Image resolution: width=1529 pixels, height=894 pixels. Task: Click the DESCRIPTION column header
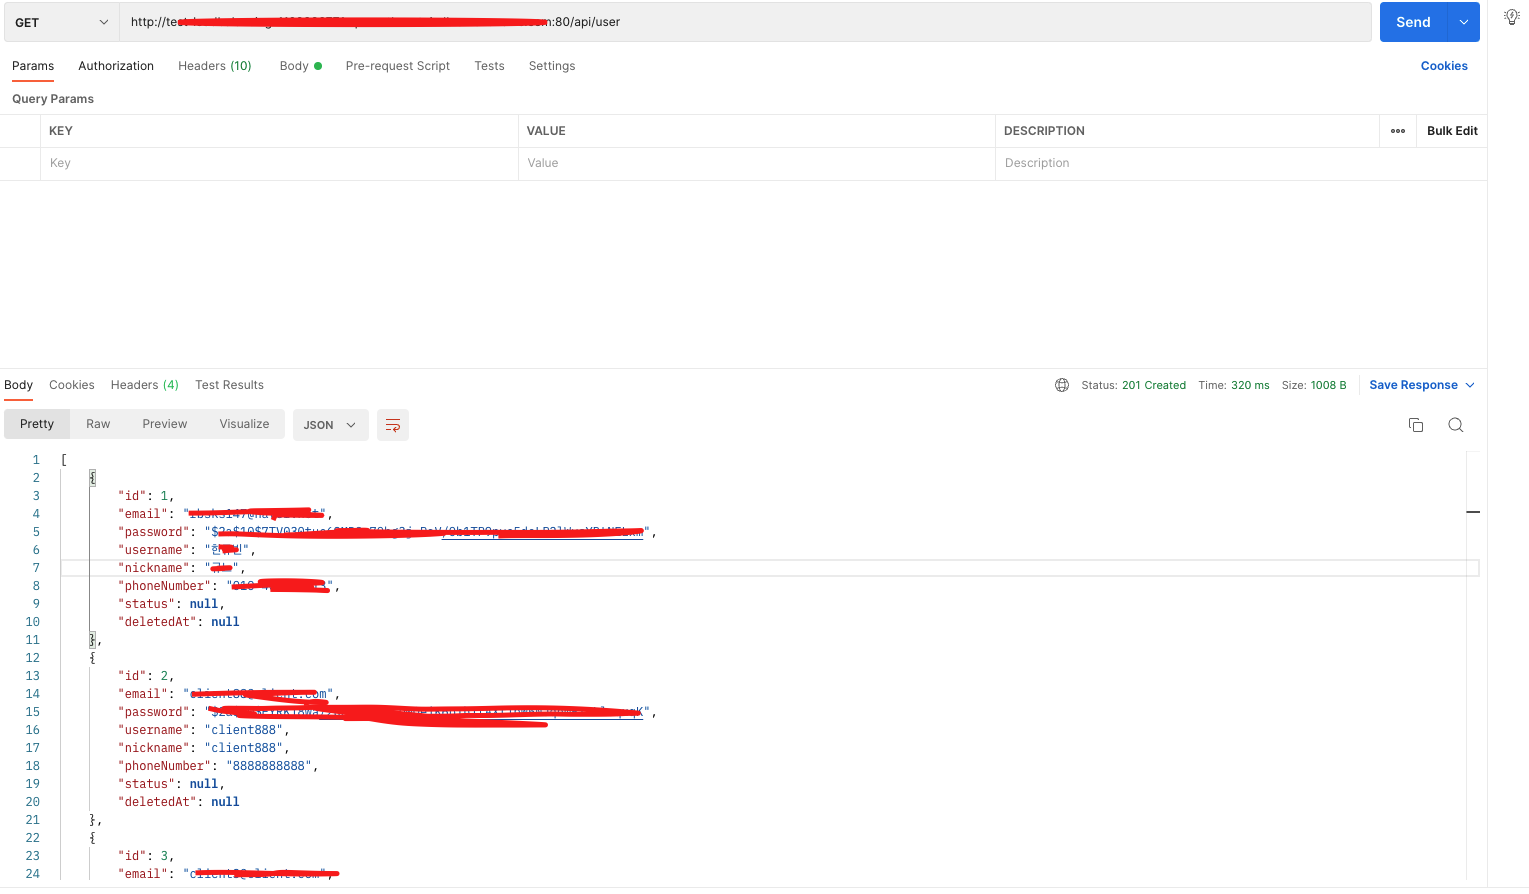coord(1044,131)
